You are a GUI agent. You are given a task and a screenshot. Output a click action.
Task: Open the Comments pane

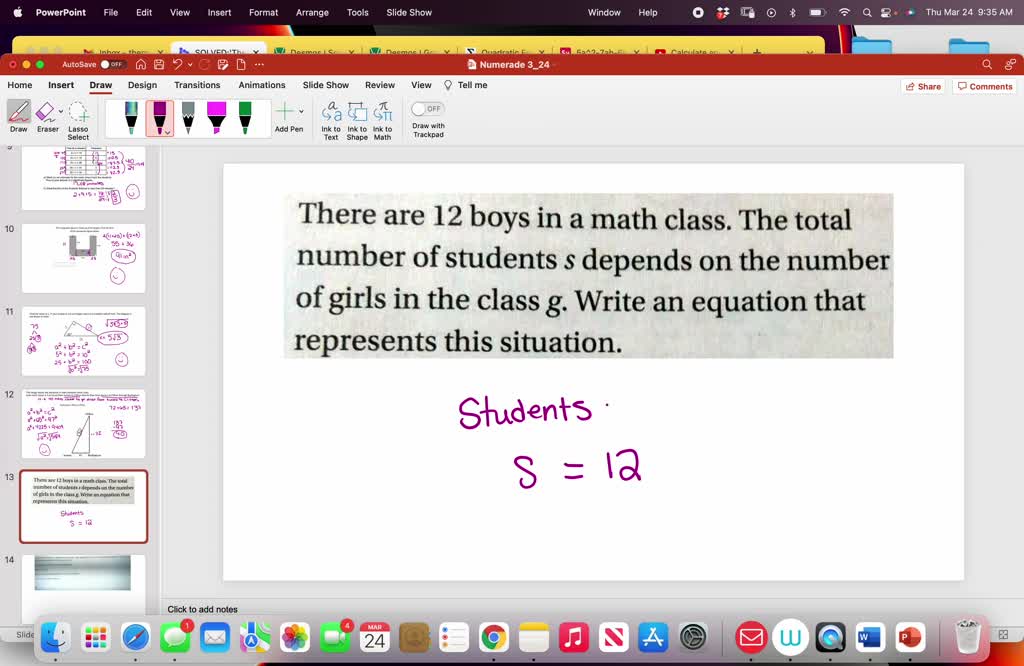coord(984,86)
